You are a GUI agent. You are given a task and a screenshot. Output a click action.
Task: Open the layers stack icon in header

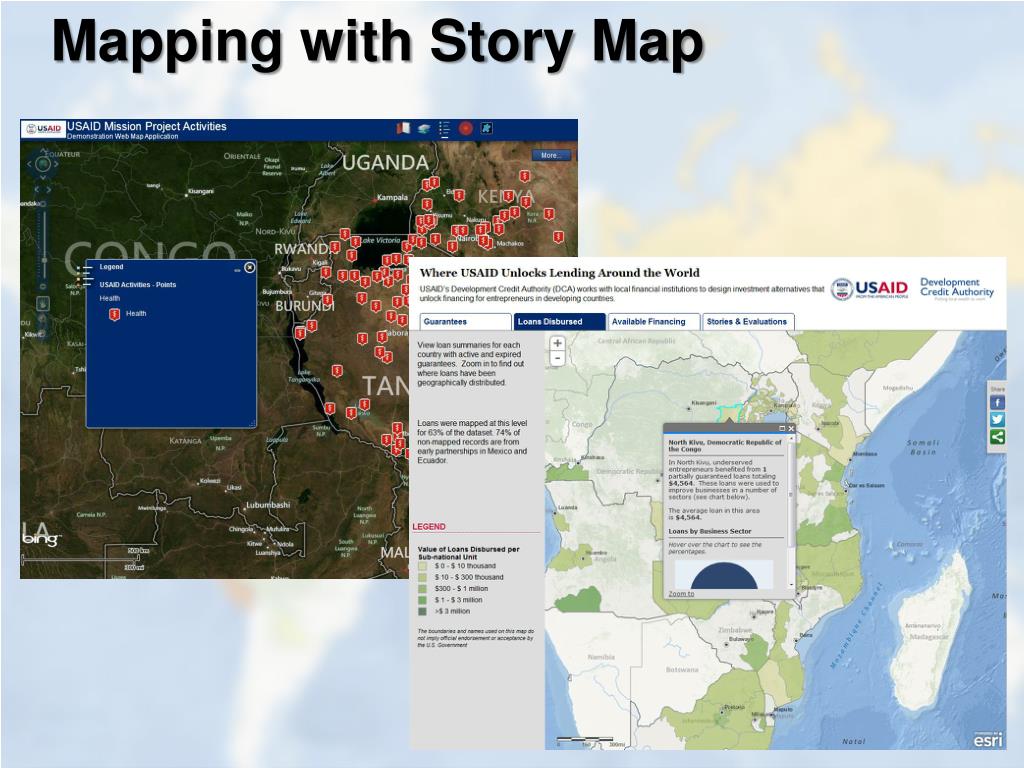point(424,128)
